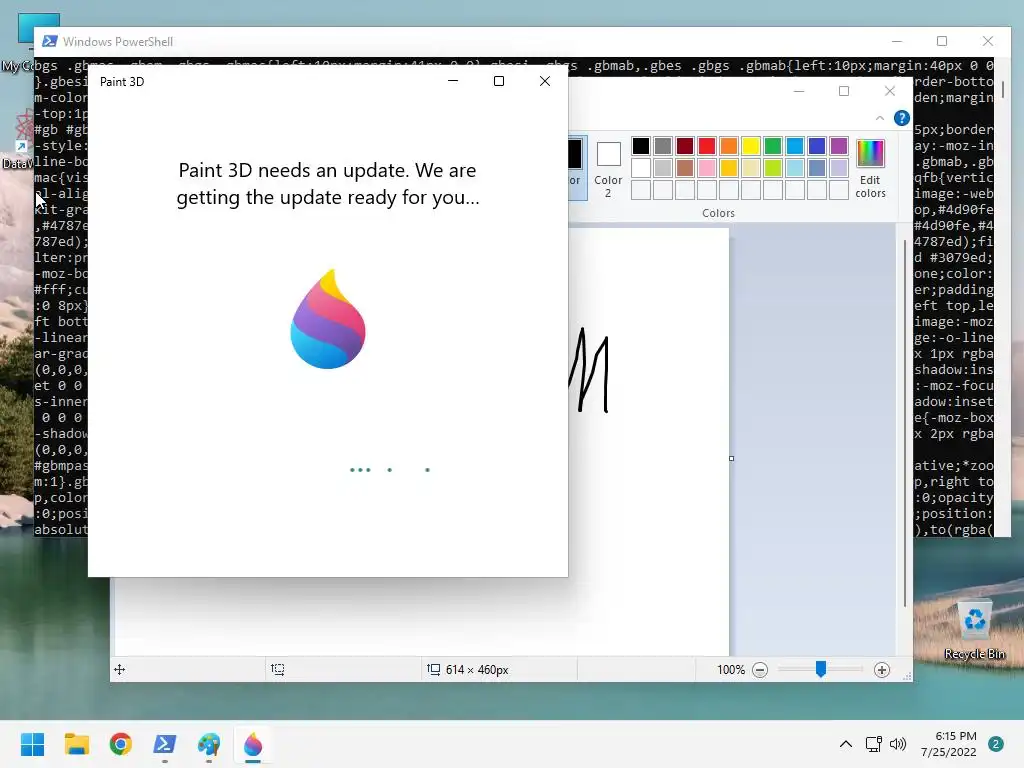Screen dimensions: 1024x768
Task: Close the Paint window behind
Action: coord(889,91)
